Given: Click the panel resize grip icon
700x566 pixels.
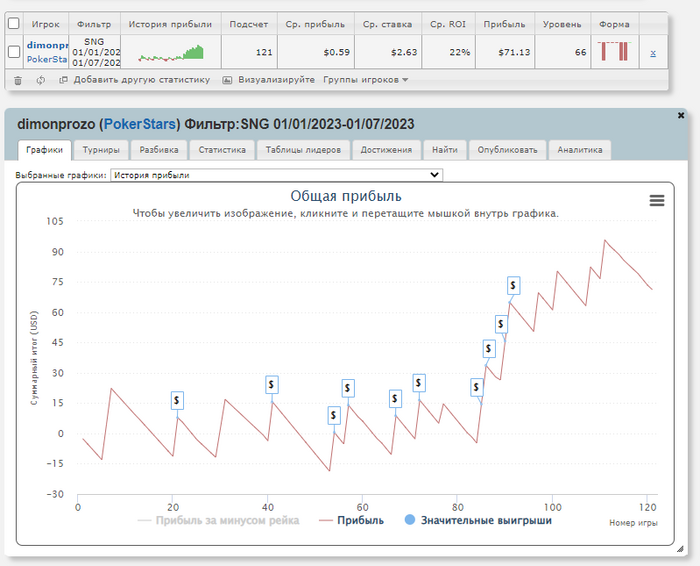Looking at the screenshot, I should [679, 549].
